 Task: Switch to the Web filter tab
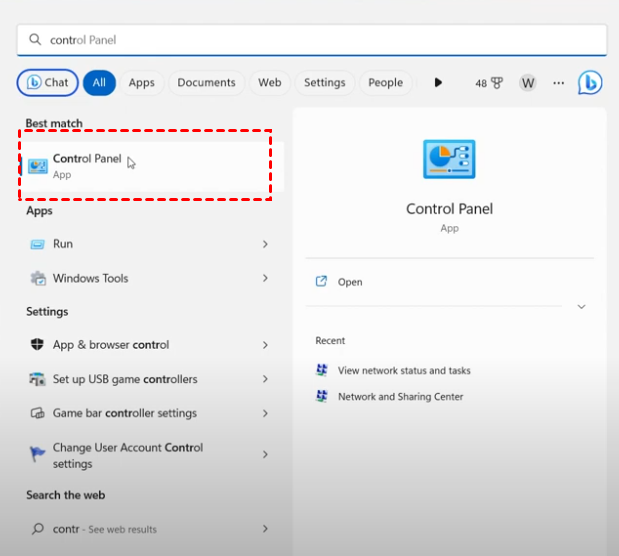pyautogui.click(x=270, y=83)
